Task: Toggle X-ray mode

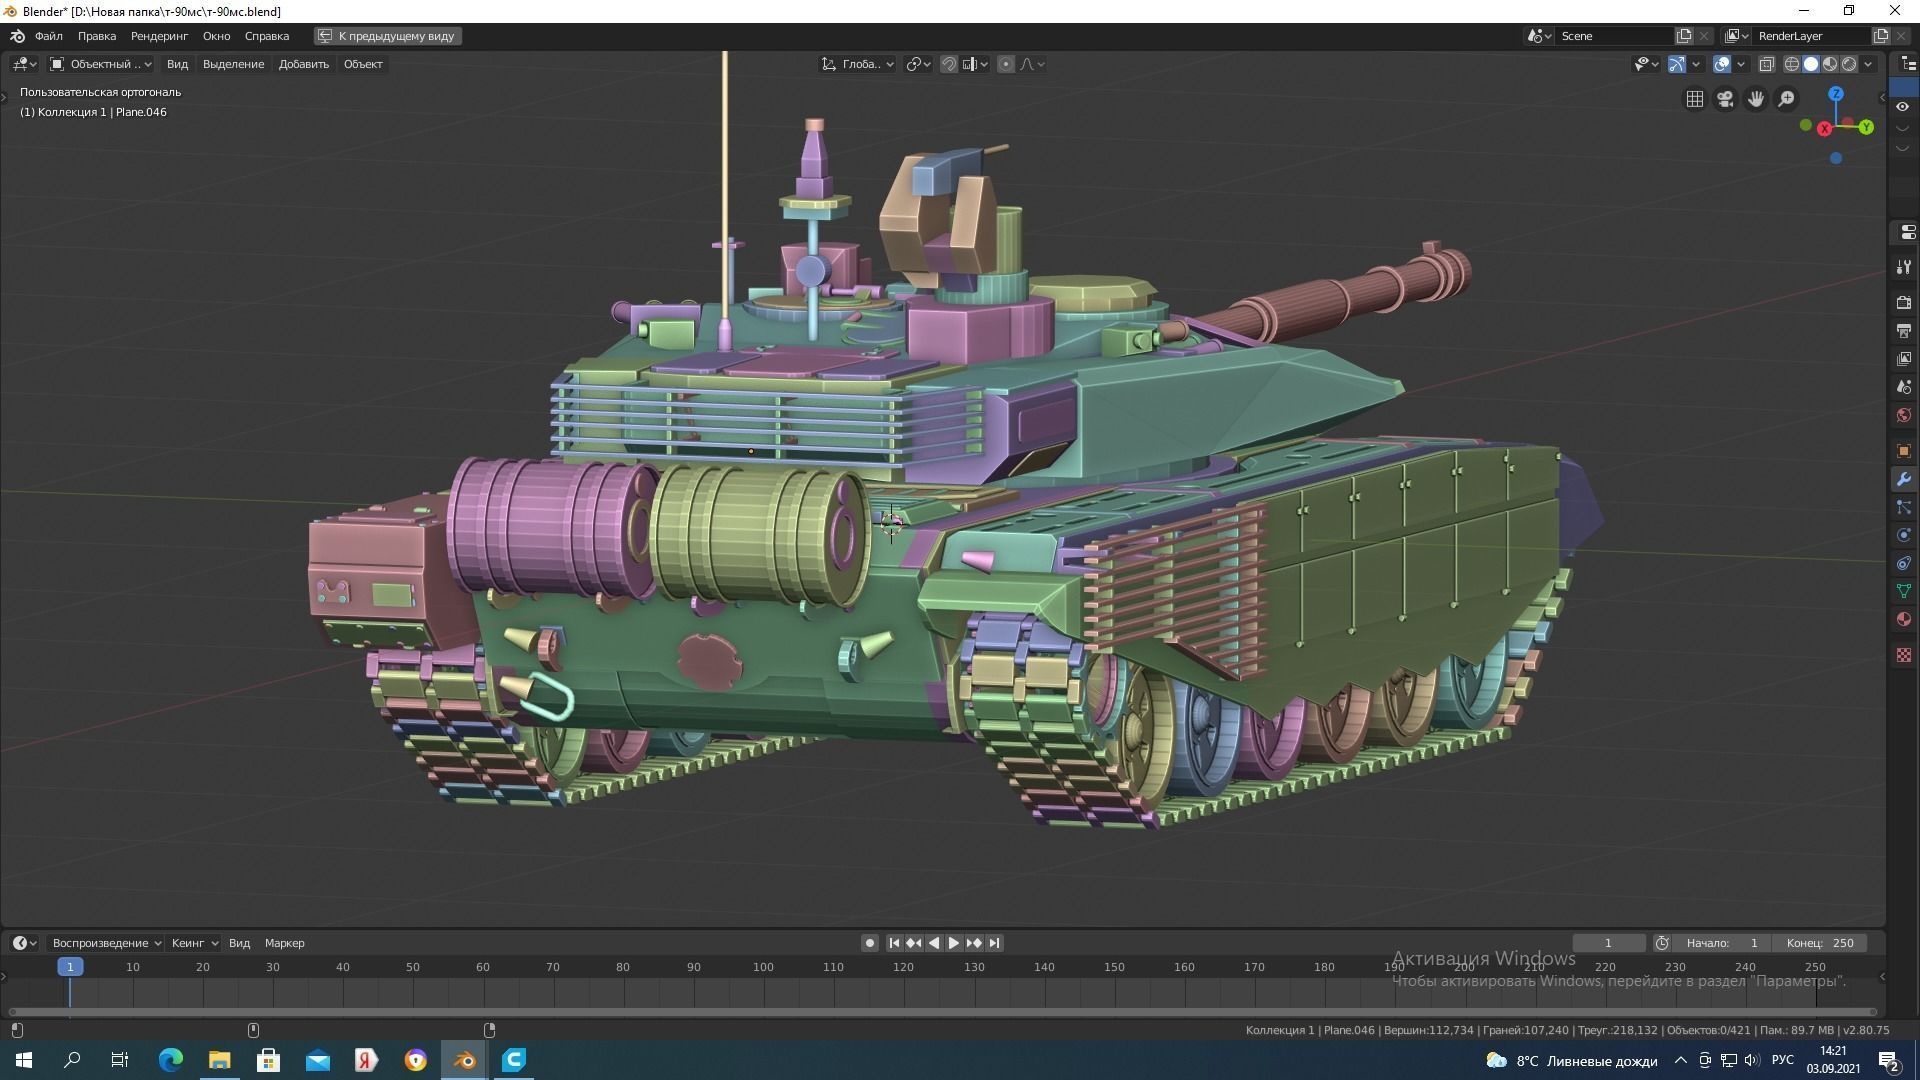Action: 1767,64
